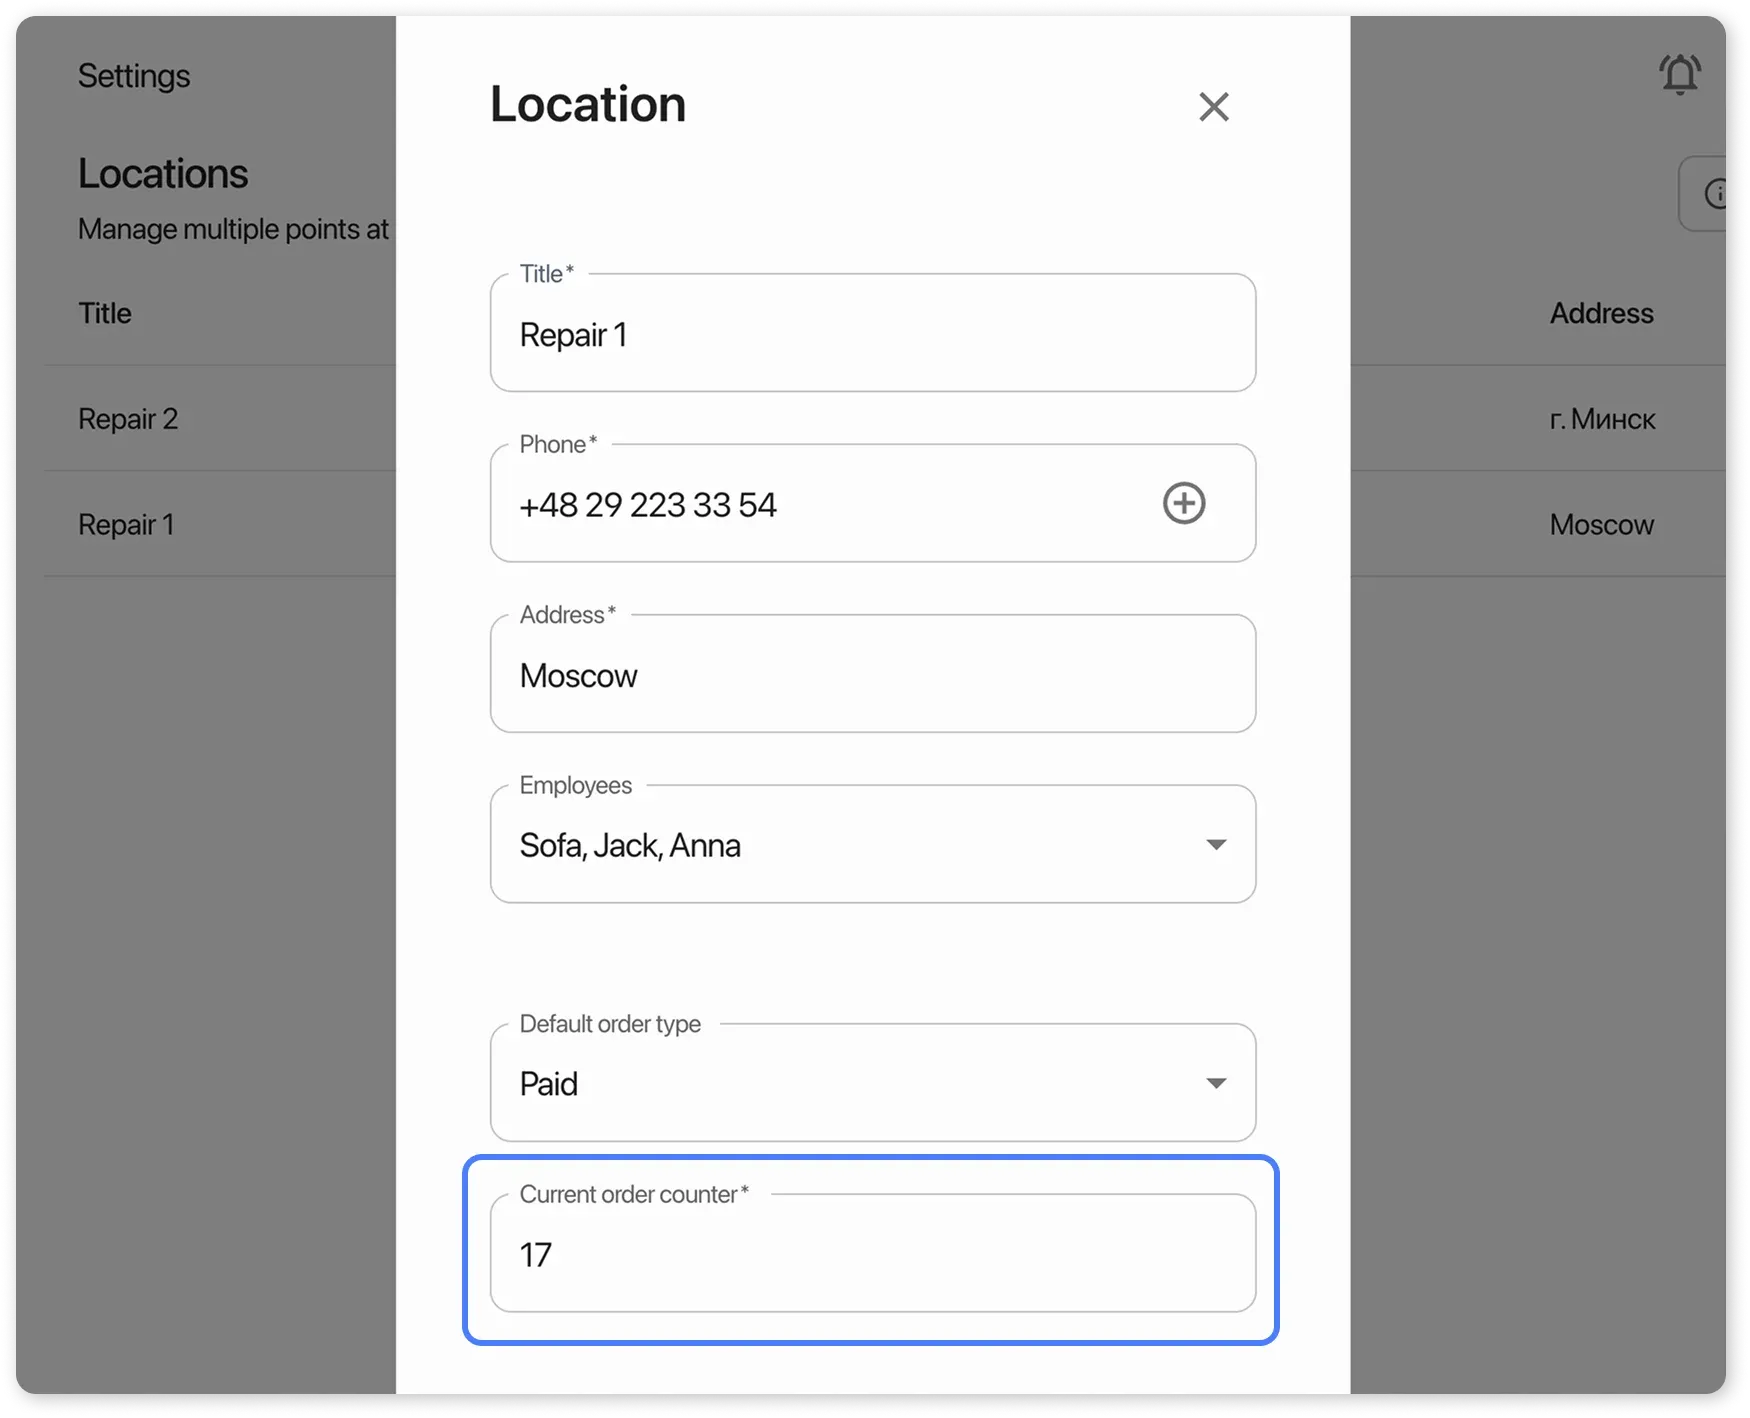Click the Locations section heading

pyautogui.click(x=163, y=174)
